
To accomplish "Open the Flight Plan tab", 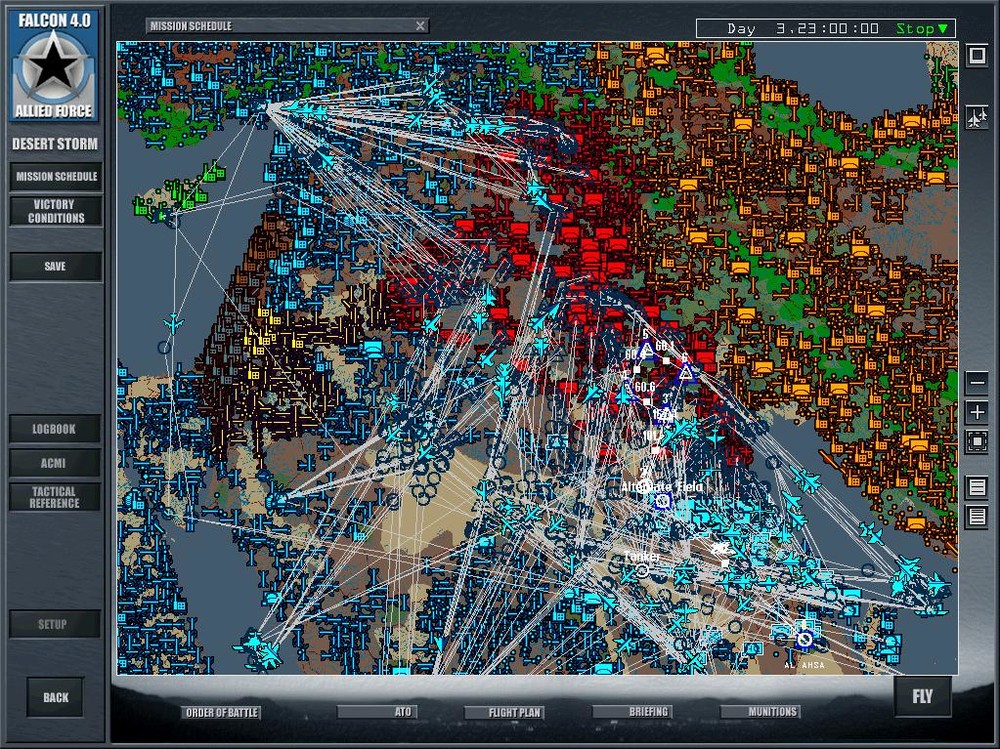I will pyautogui.click(x=504, y=713).
